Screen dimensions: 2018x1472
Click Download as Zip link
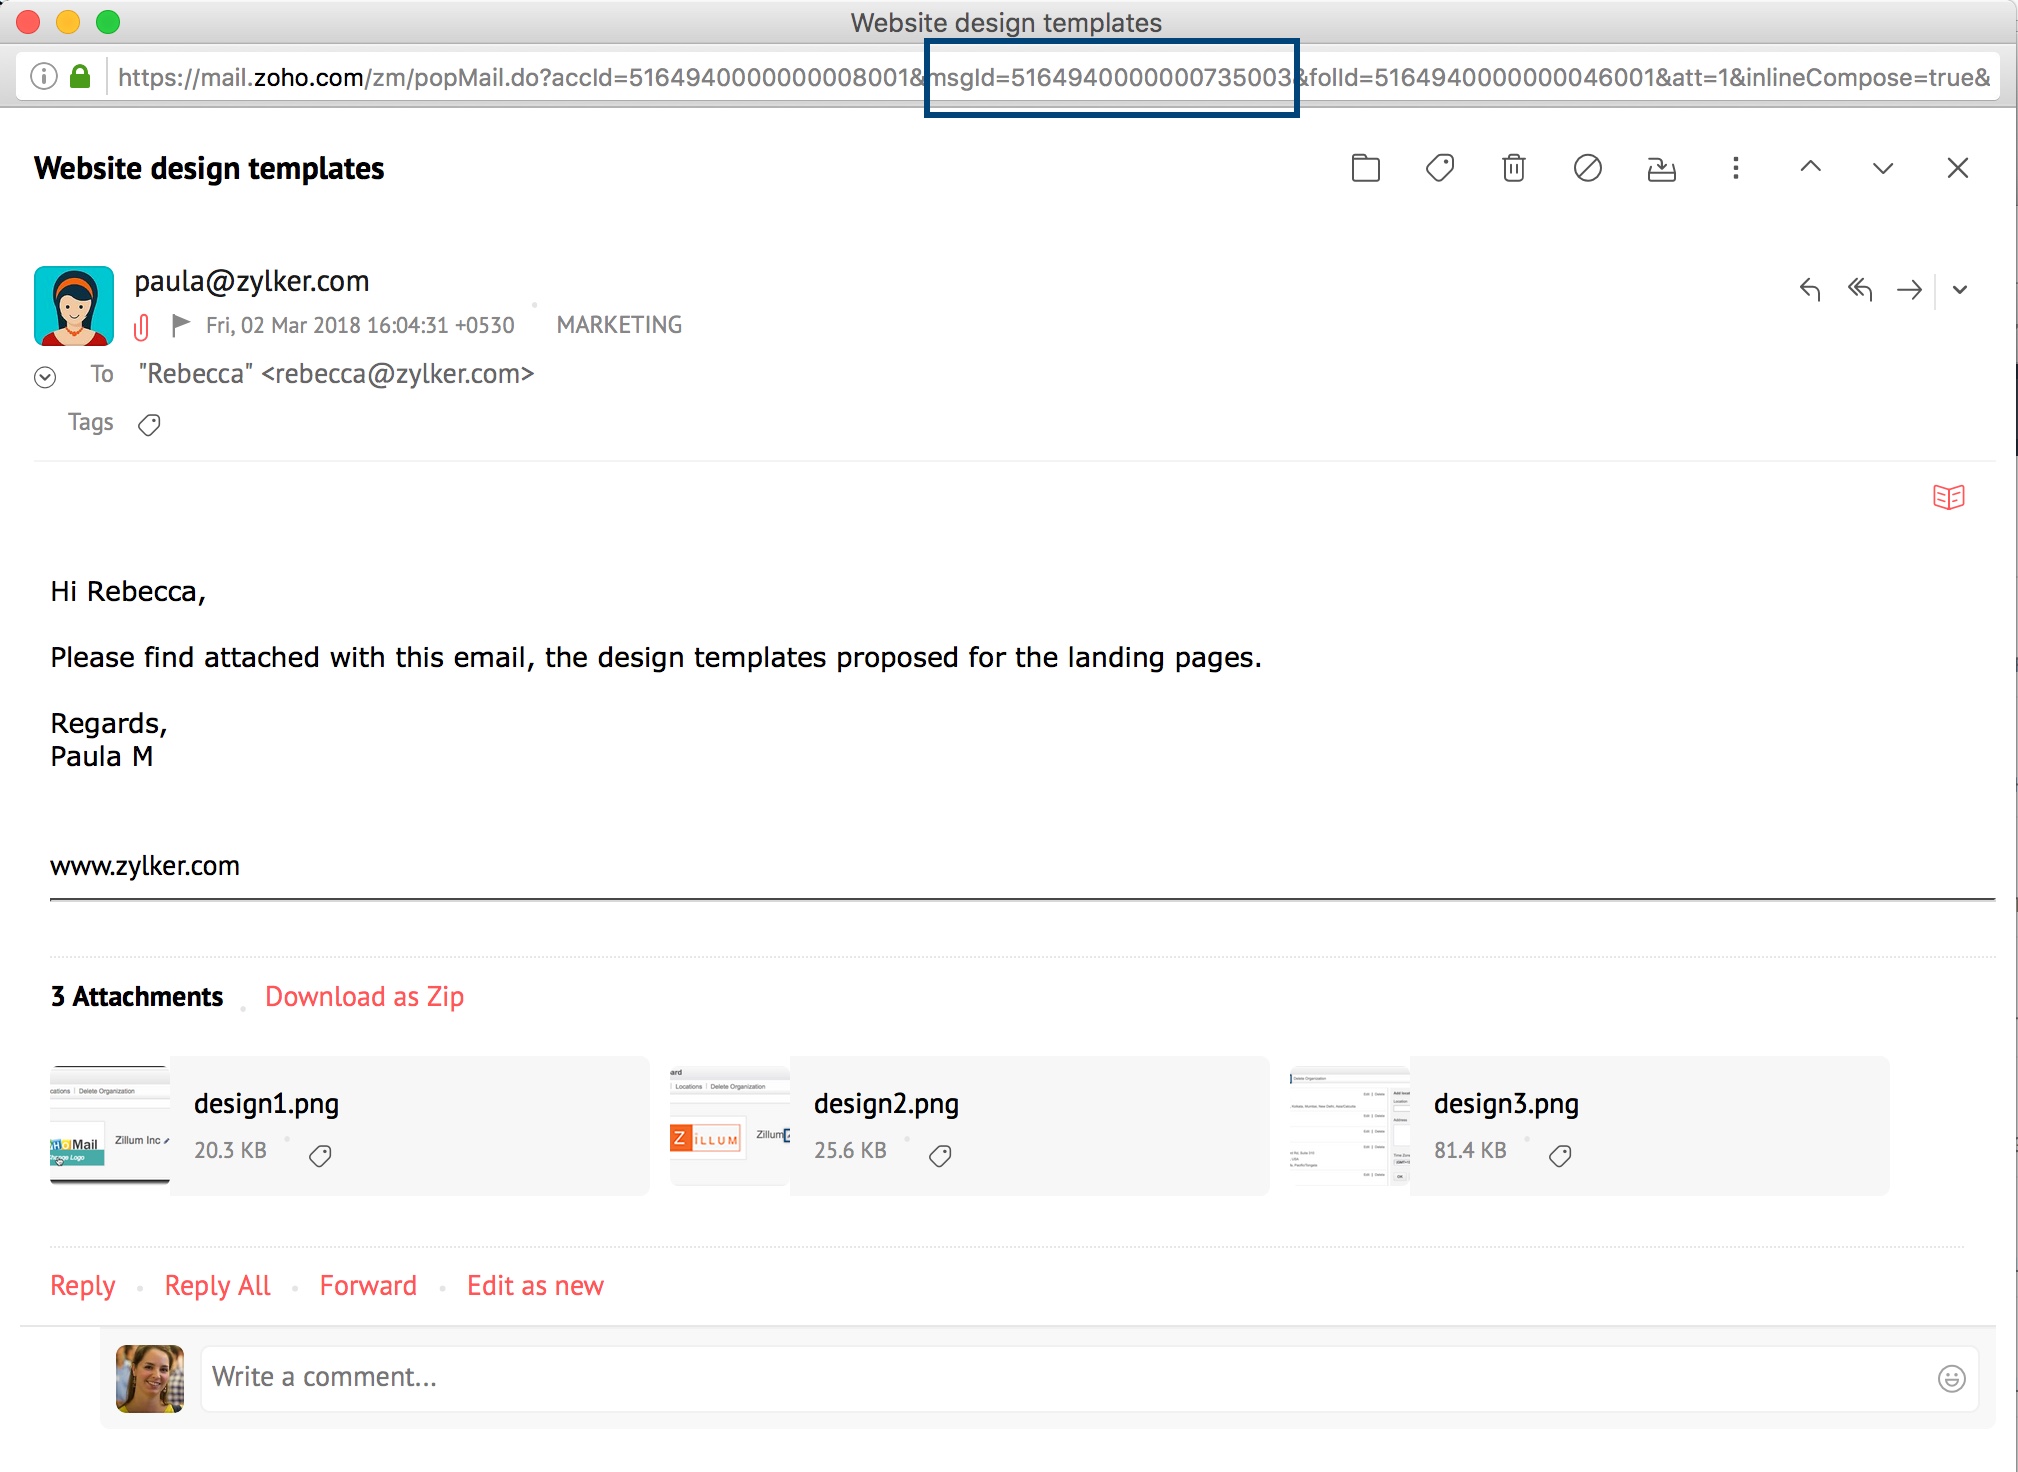click(364, 997)
